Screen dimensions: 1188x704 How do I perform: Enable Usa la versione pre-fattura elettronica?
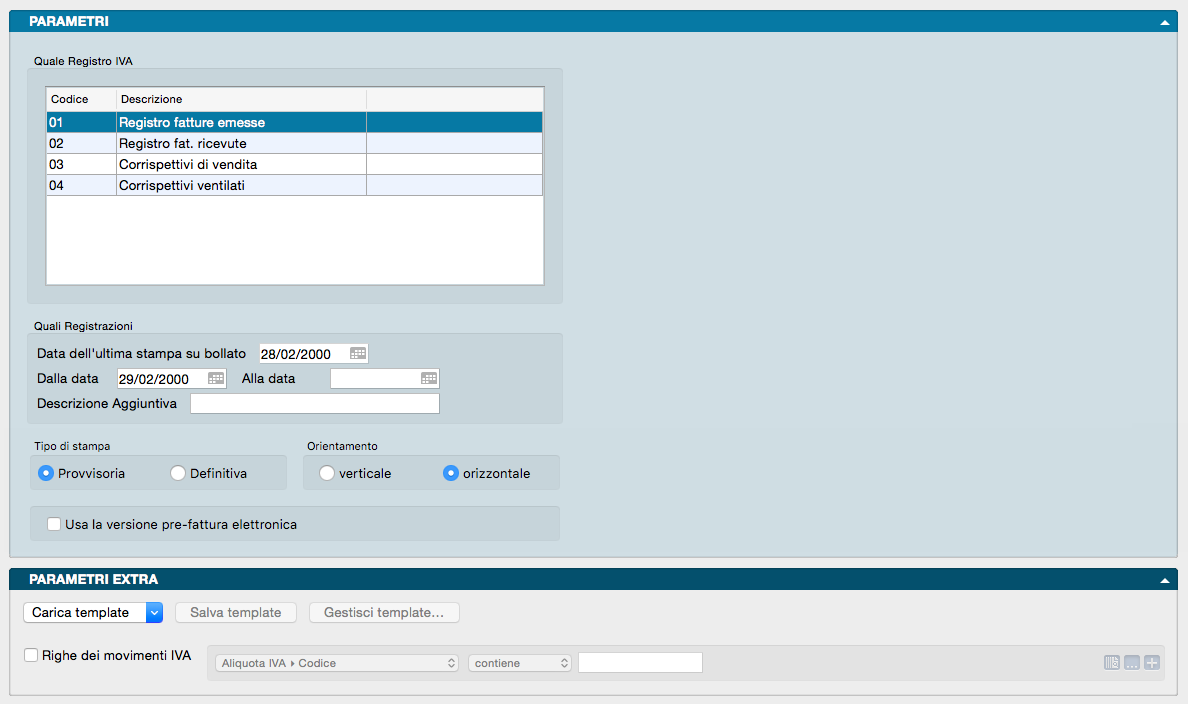coord(54,524)
